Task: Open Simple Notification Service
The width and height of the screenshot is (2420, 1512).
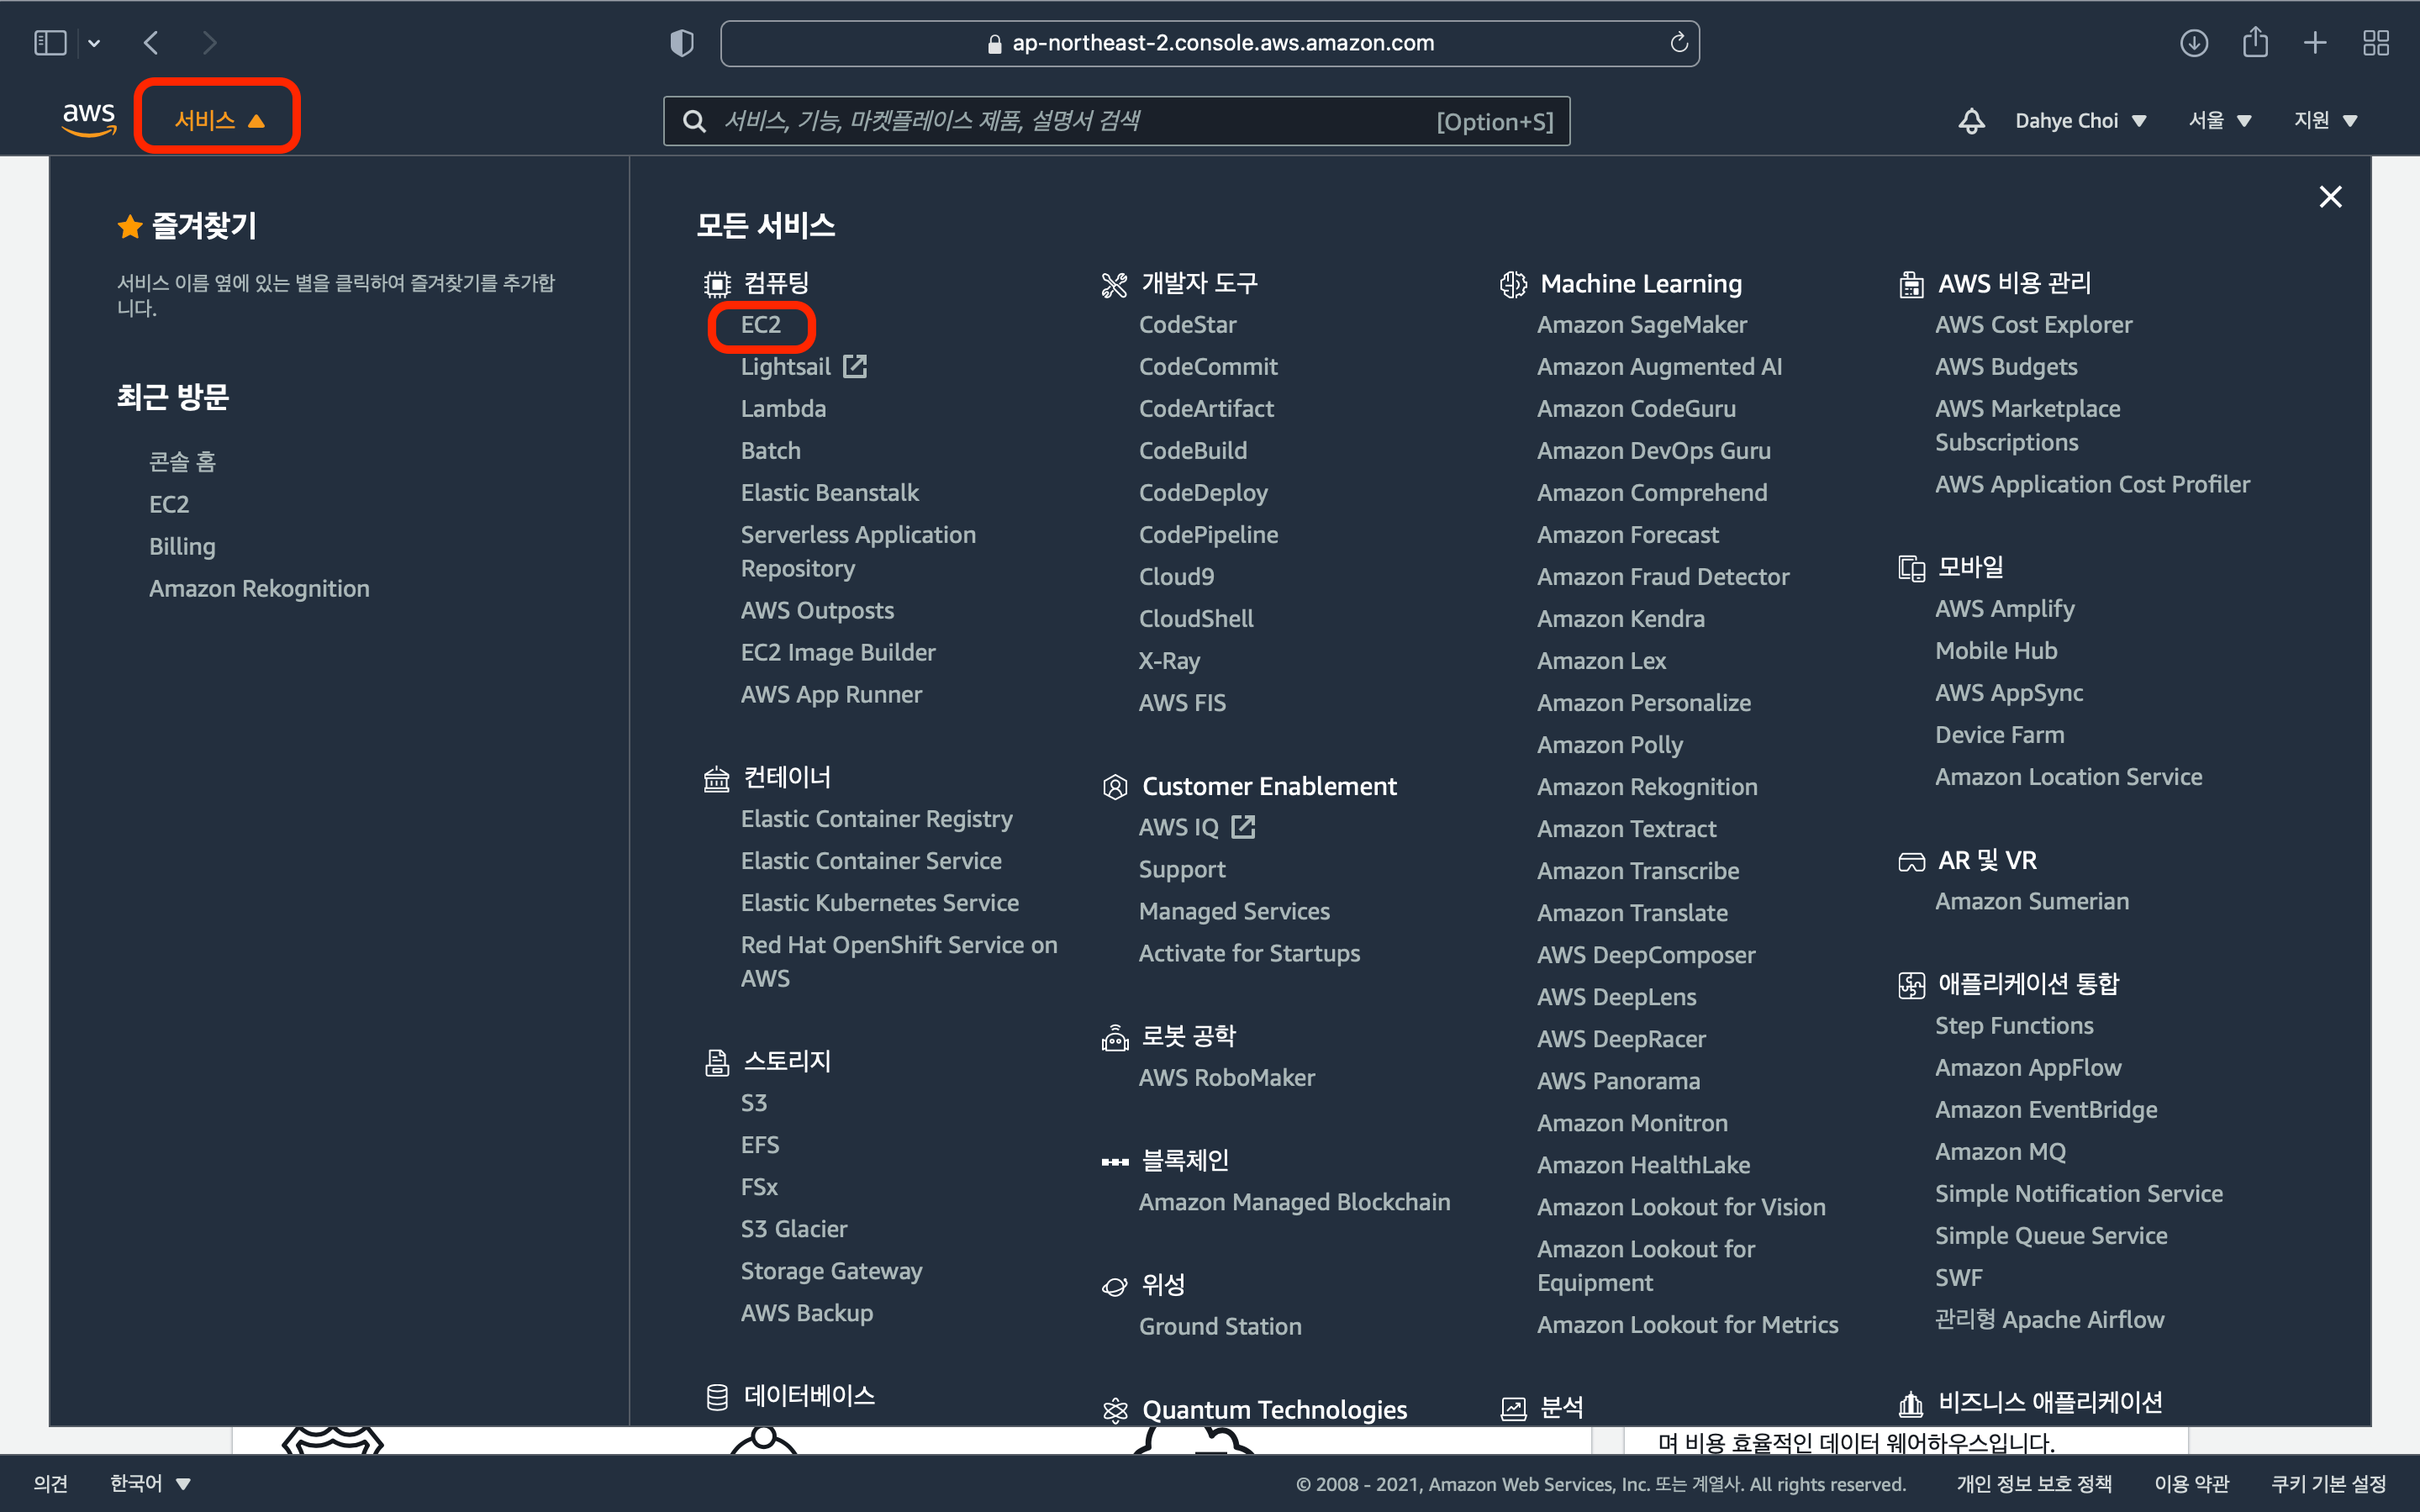Action: click(x=2078, y=1194)
